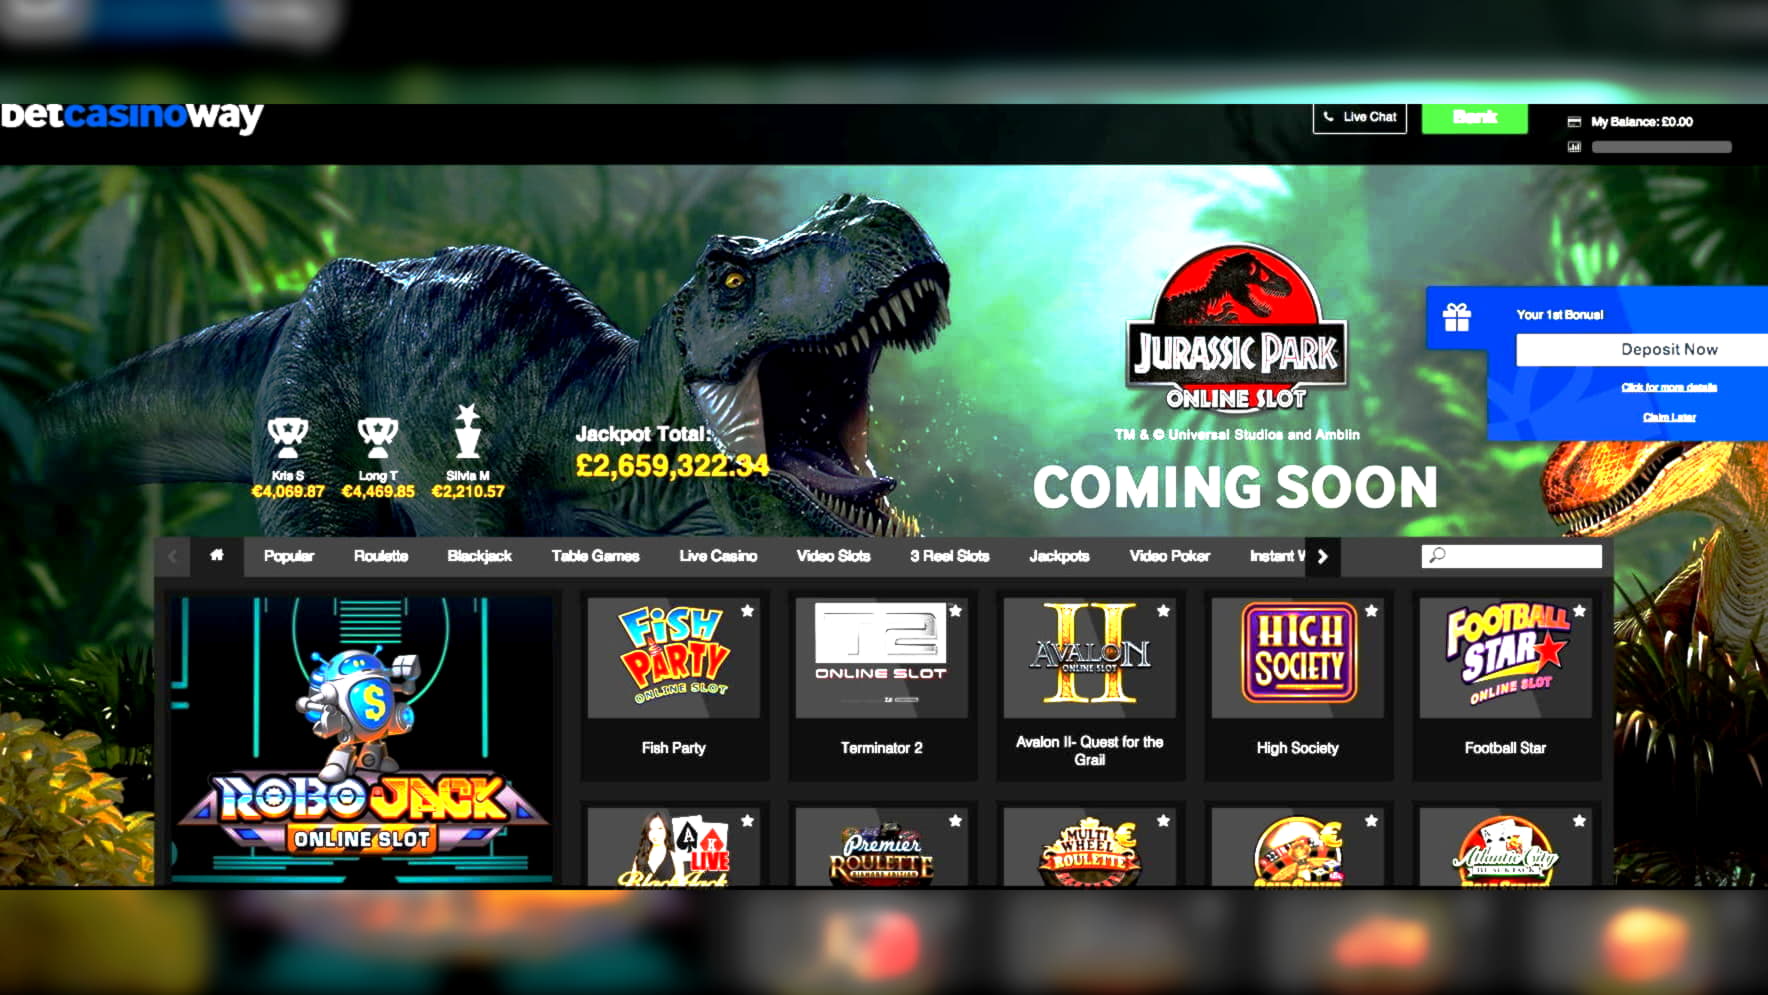Open the Video Slots category
Screen dimensions: 1768x995
coord(833,556)
